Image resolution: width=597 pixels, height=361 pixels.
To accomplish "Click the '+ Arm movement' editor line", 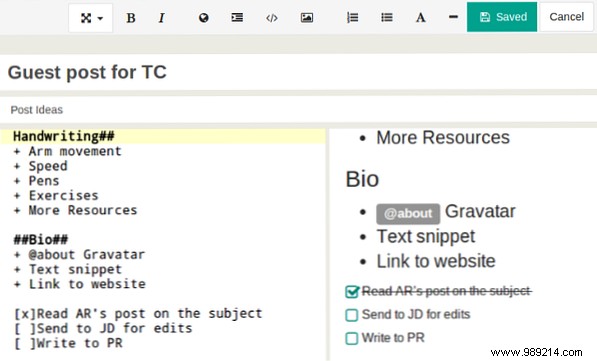I will tap(67, 151).
